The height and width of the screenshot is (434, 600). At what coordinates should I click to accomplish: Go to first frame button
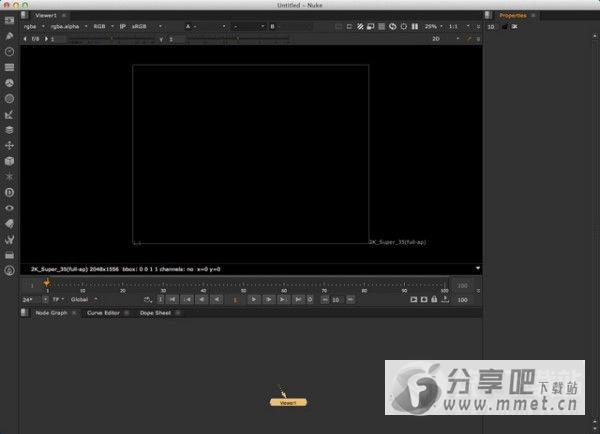coord(173,300)
